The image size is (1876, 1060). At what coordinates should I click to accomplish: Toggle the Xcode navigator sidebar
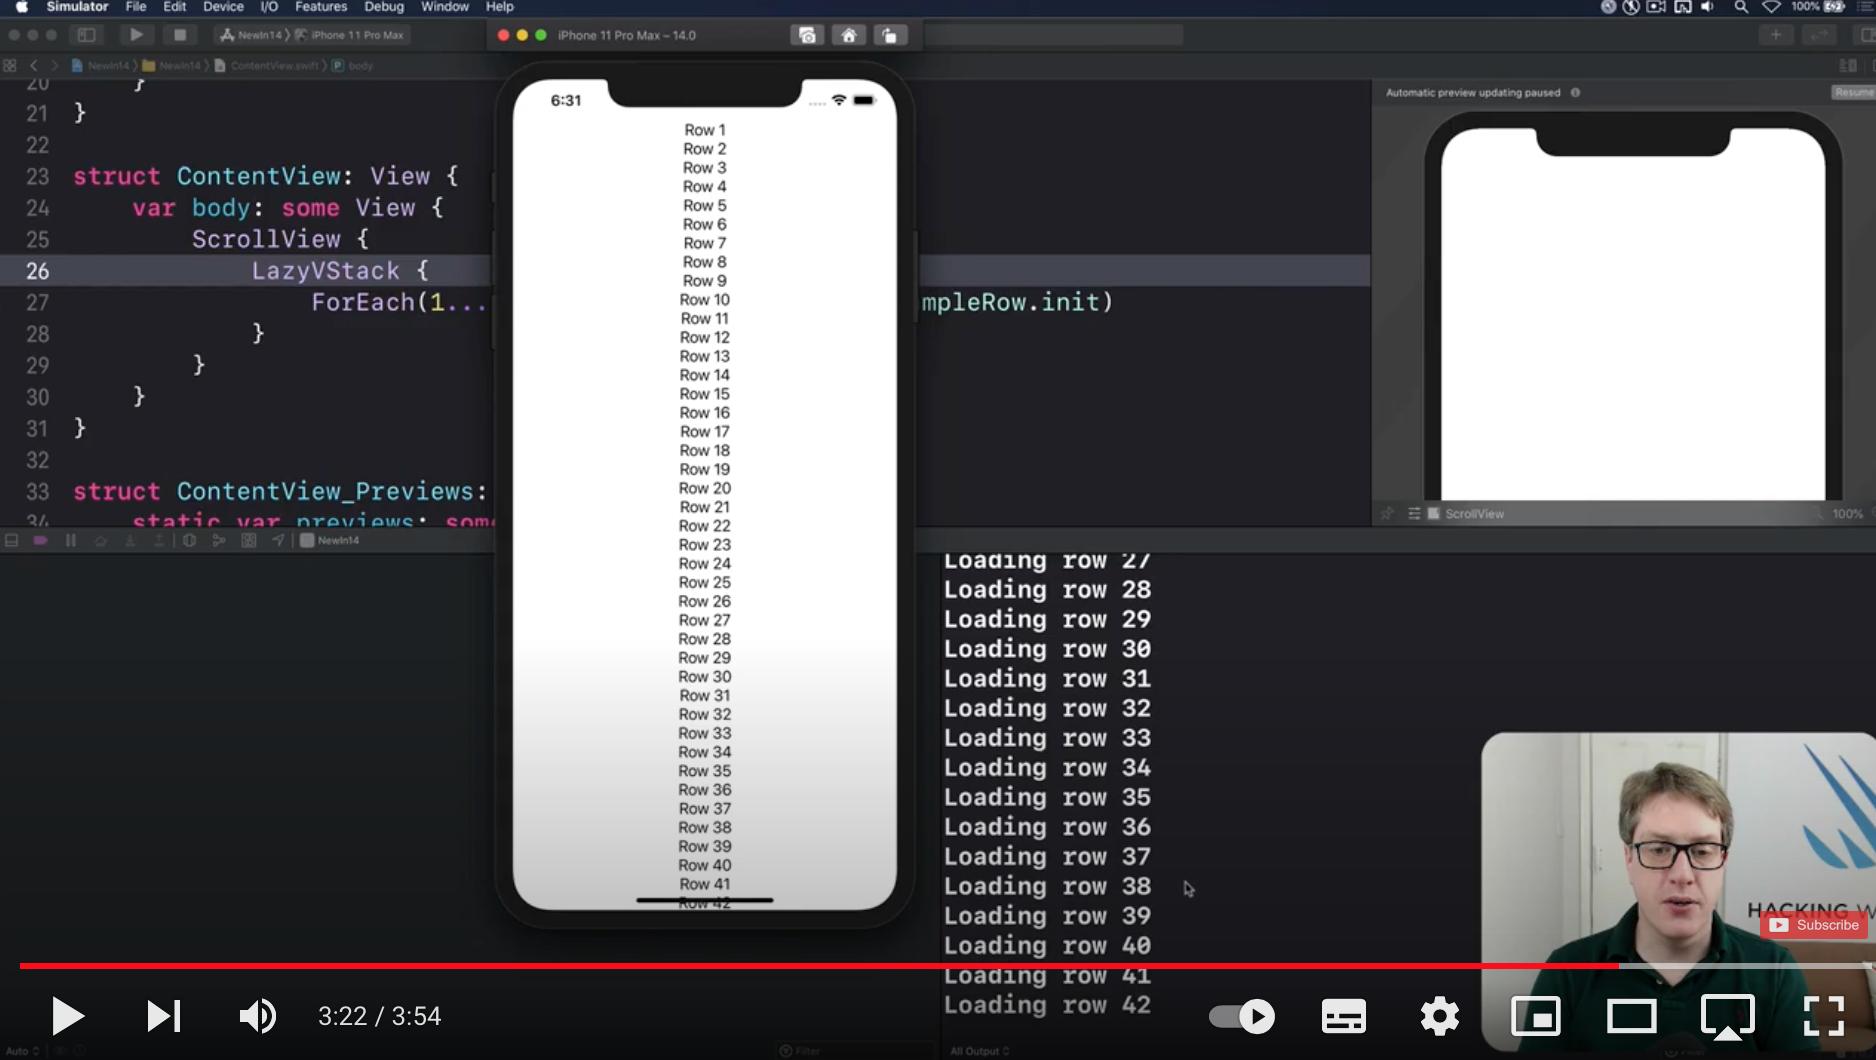pyautogui.click(x=87, y=35)
